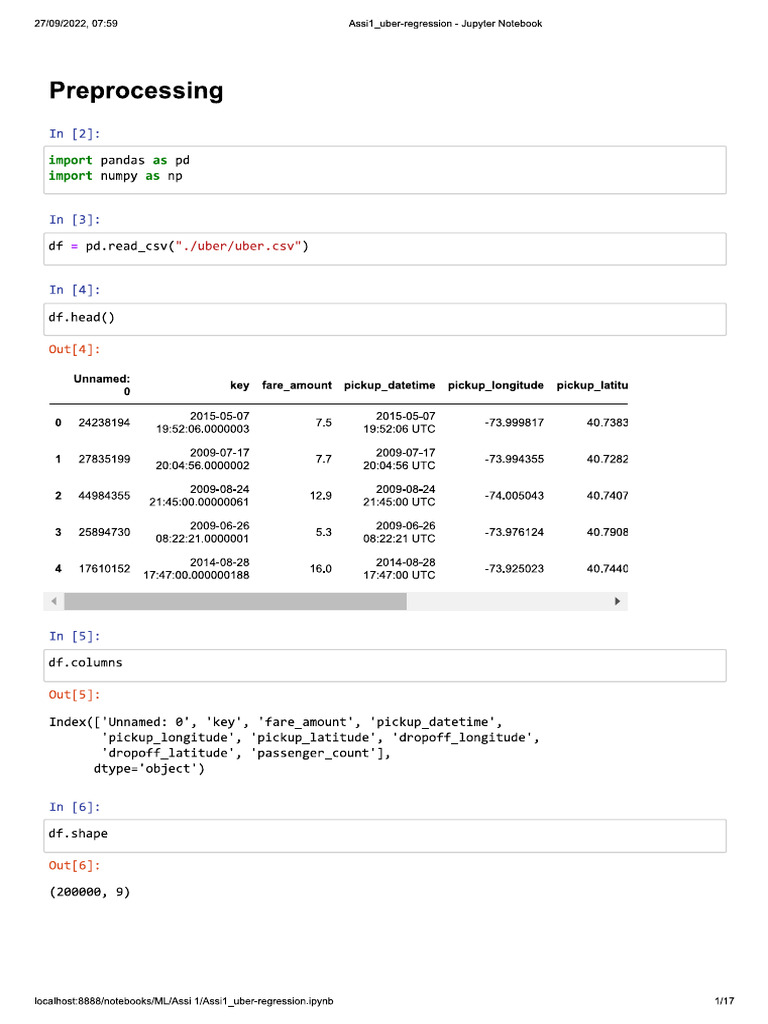Click the 'pickup_longitude' column header

496,385
